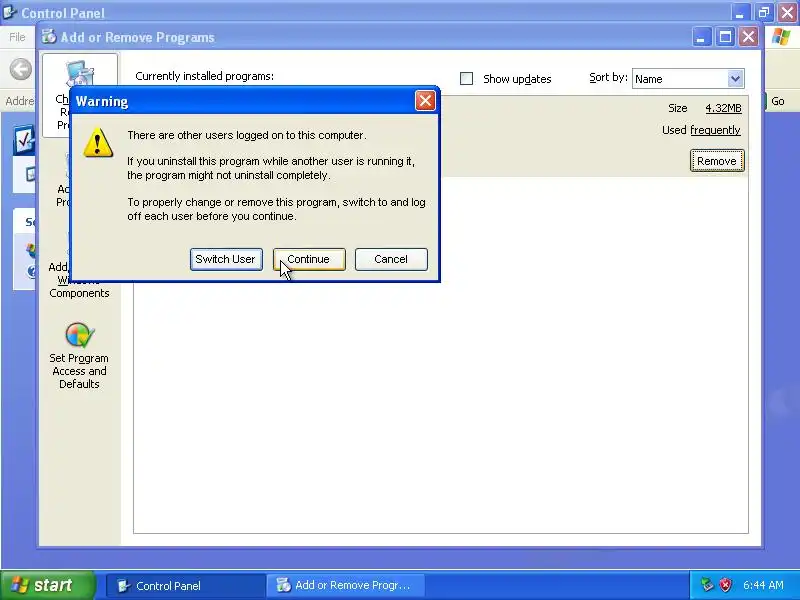Enable the Show updates checkbox
800x600 pixels.
466,79
